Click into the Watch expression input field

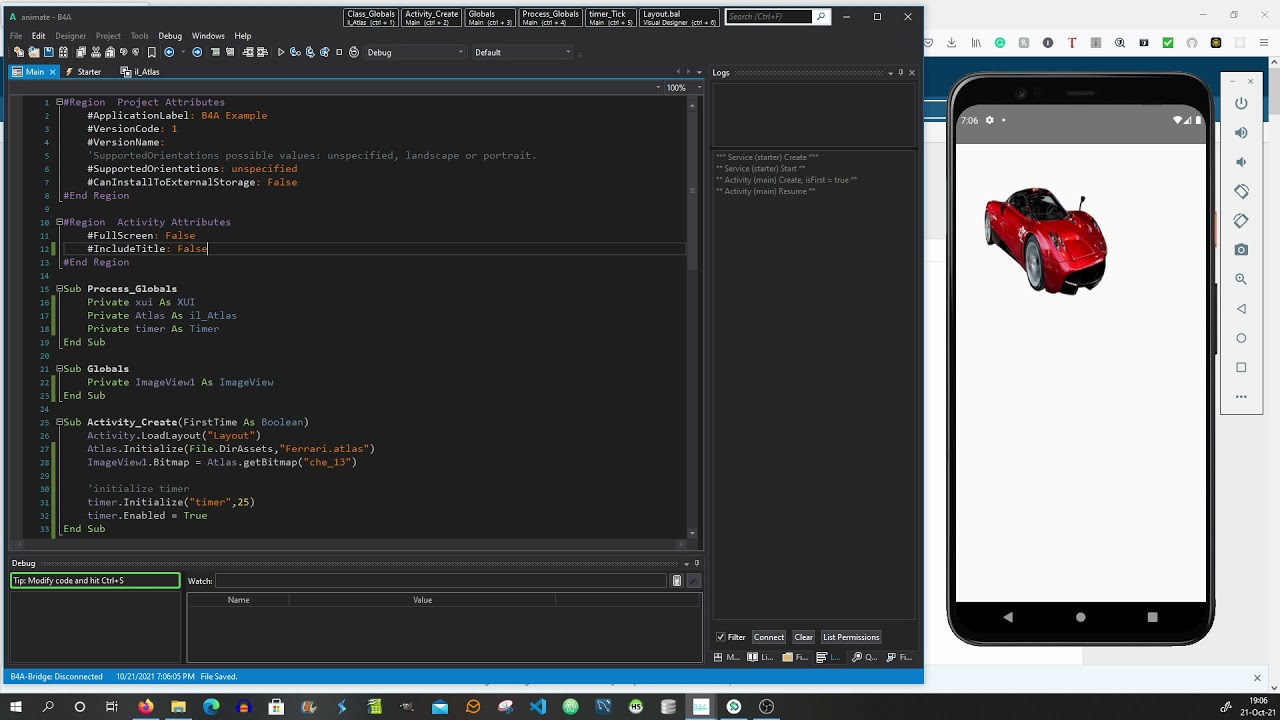[441, 581]
